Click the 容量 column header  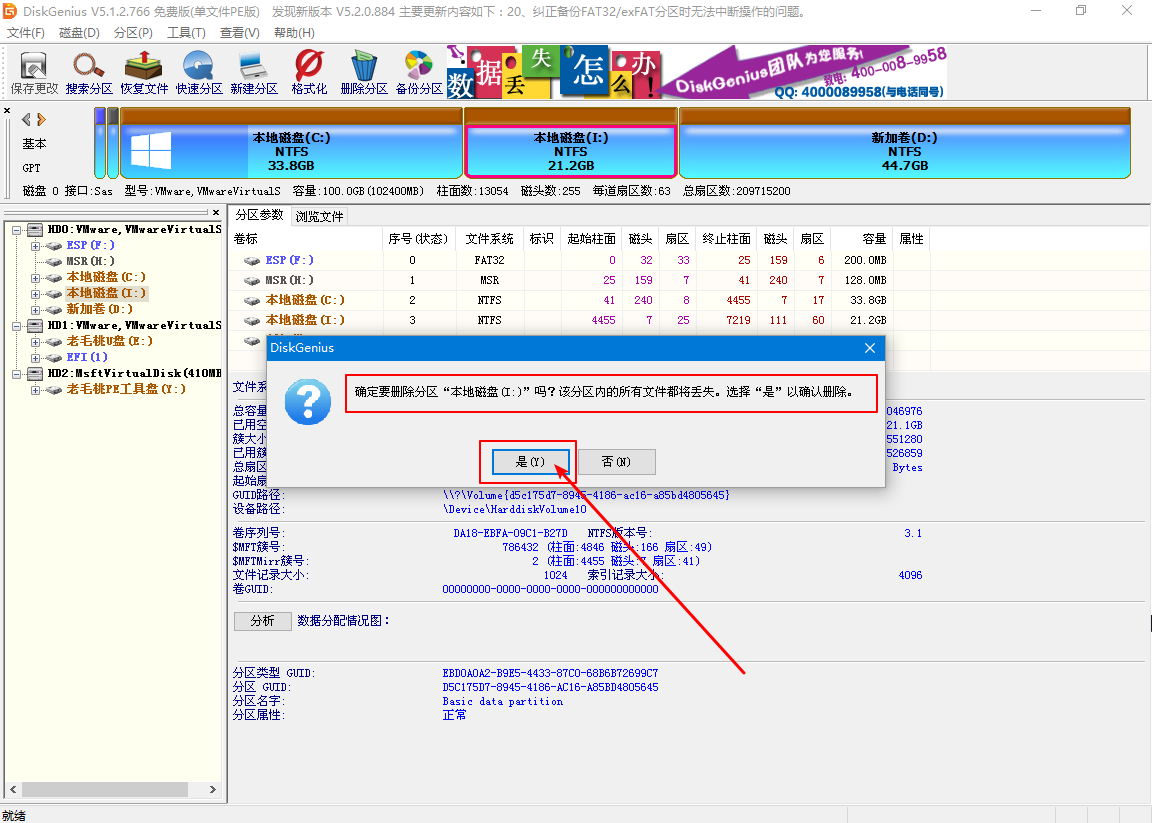coord(860,239)
